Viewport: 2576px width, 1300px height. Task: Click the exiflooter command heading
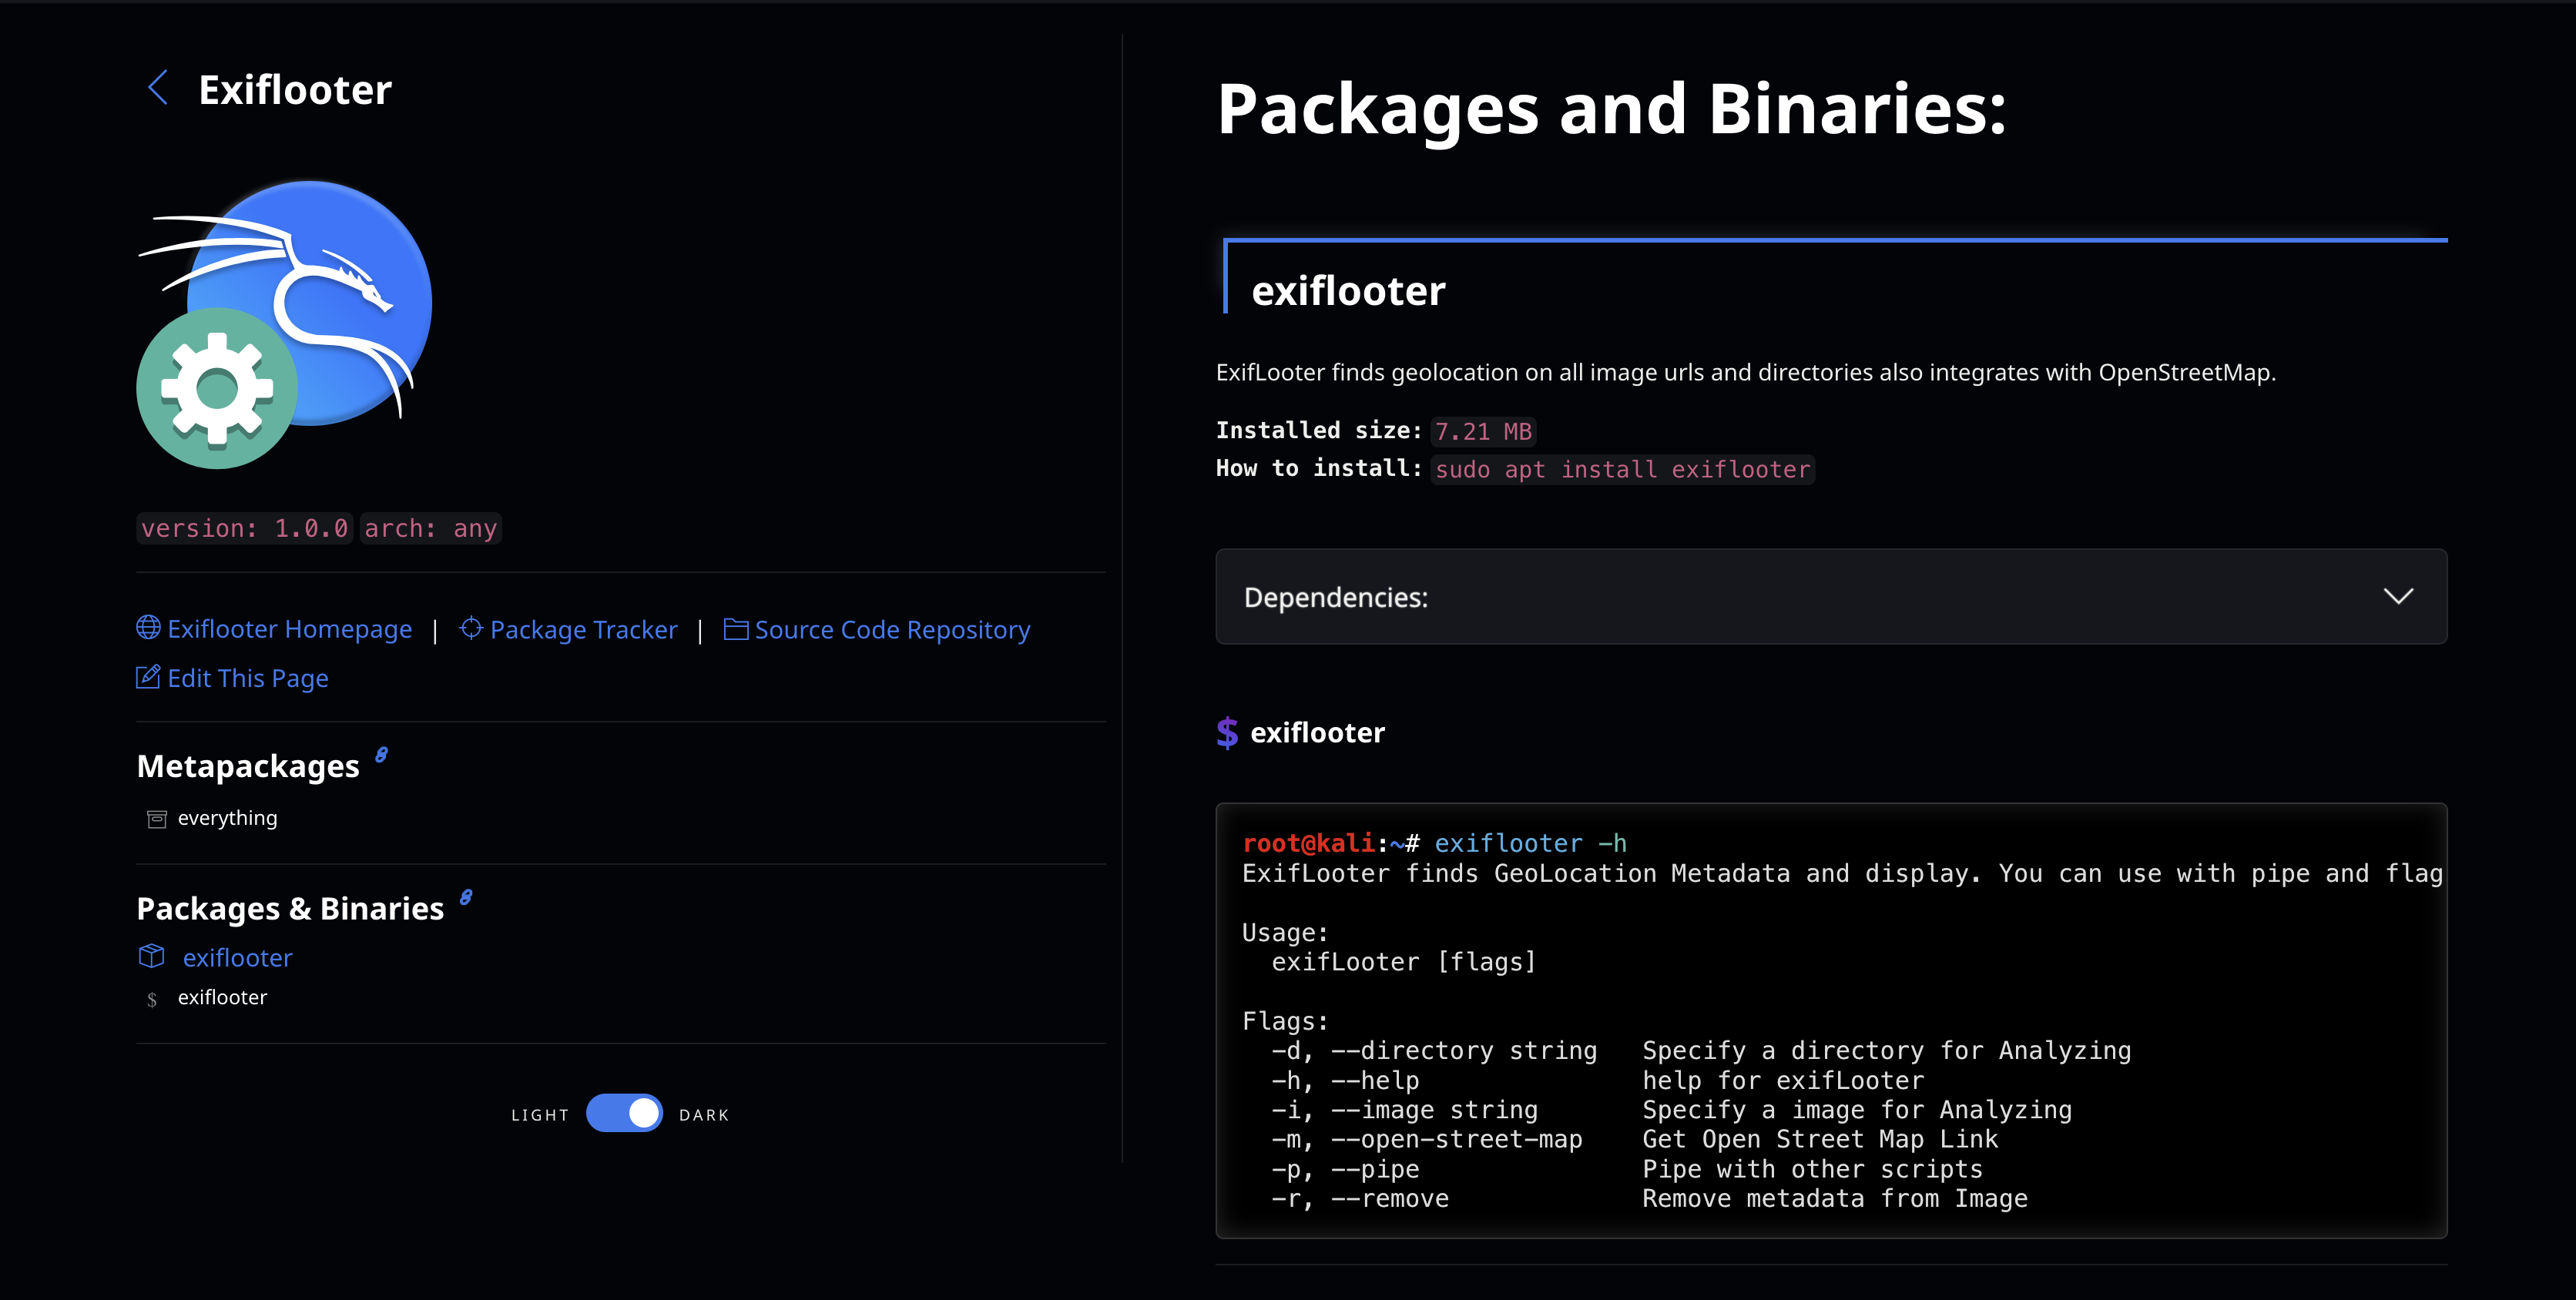click(1317, 733)
